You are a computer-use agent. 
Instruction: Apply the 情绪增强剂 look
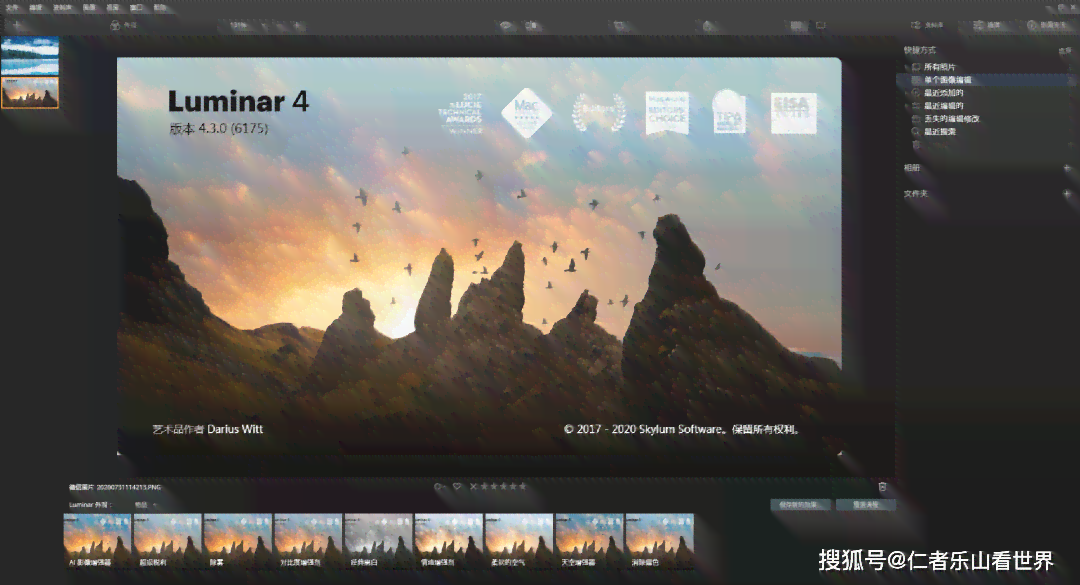click(x=448, y=541)
